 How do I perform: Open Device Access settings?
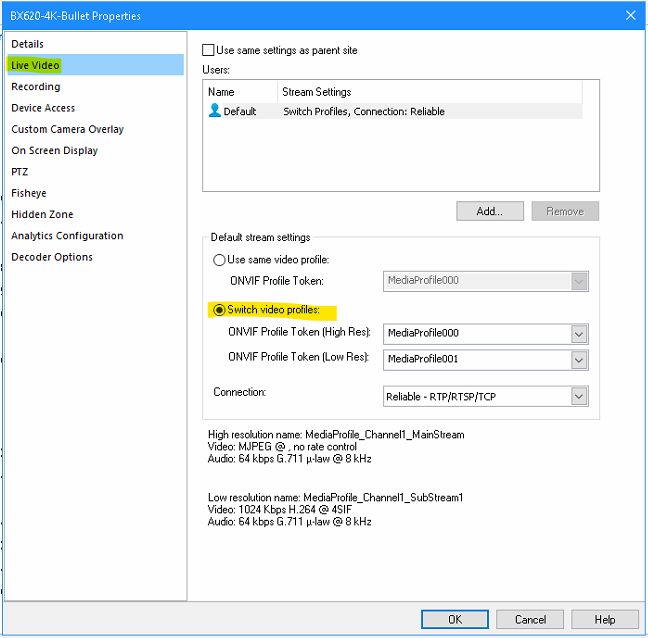(x=43, y=108)
